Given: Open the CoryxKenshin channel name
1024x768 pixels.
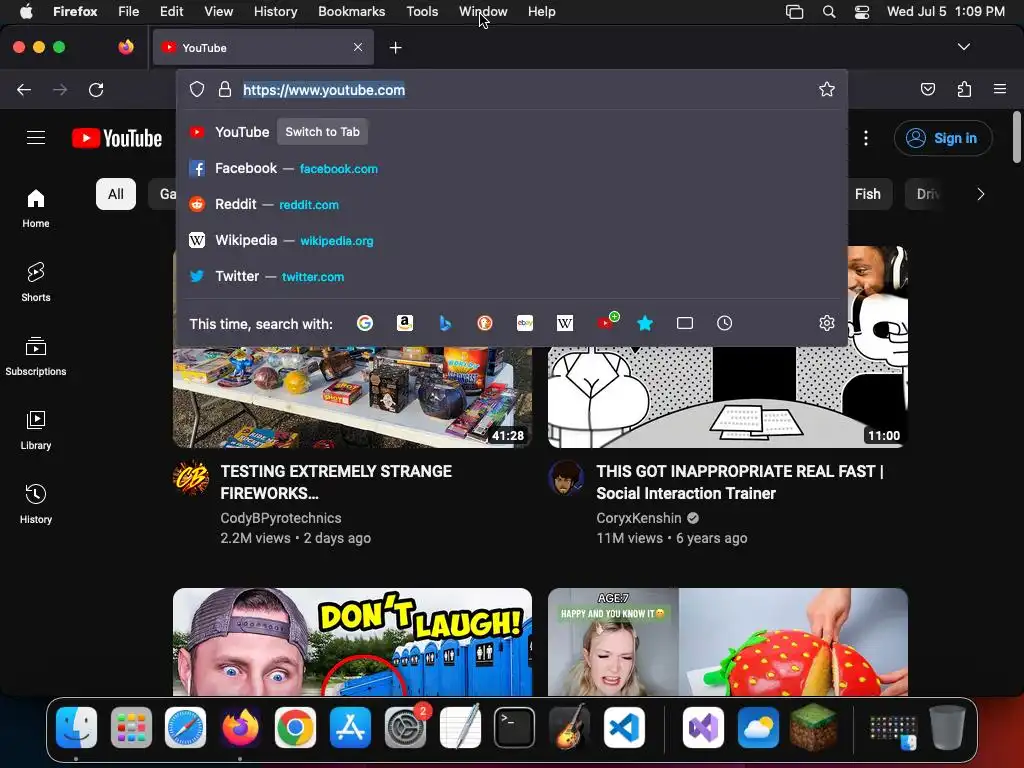Looking at the screenshot, I should 639,518.
